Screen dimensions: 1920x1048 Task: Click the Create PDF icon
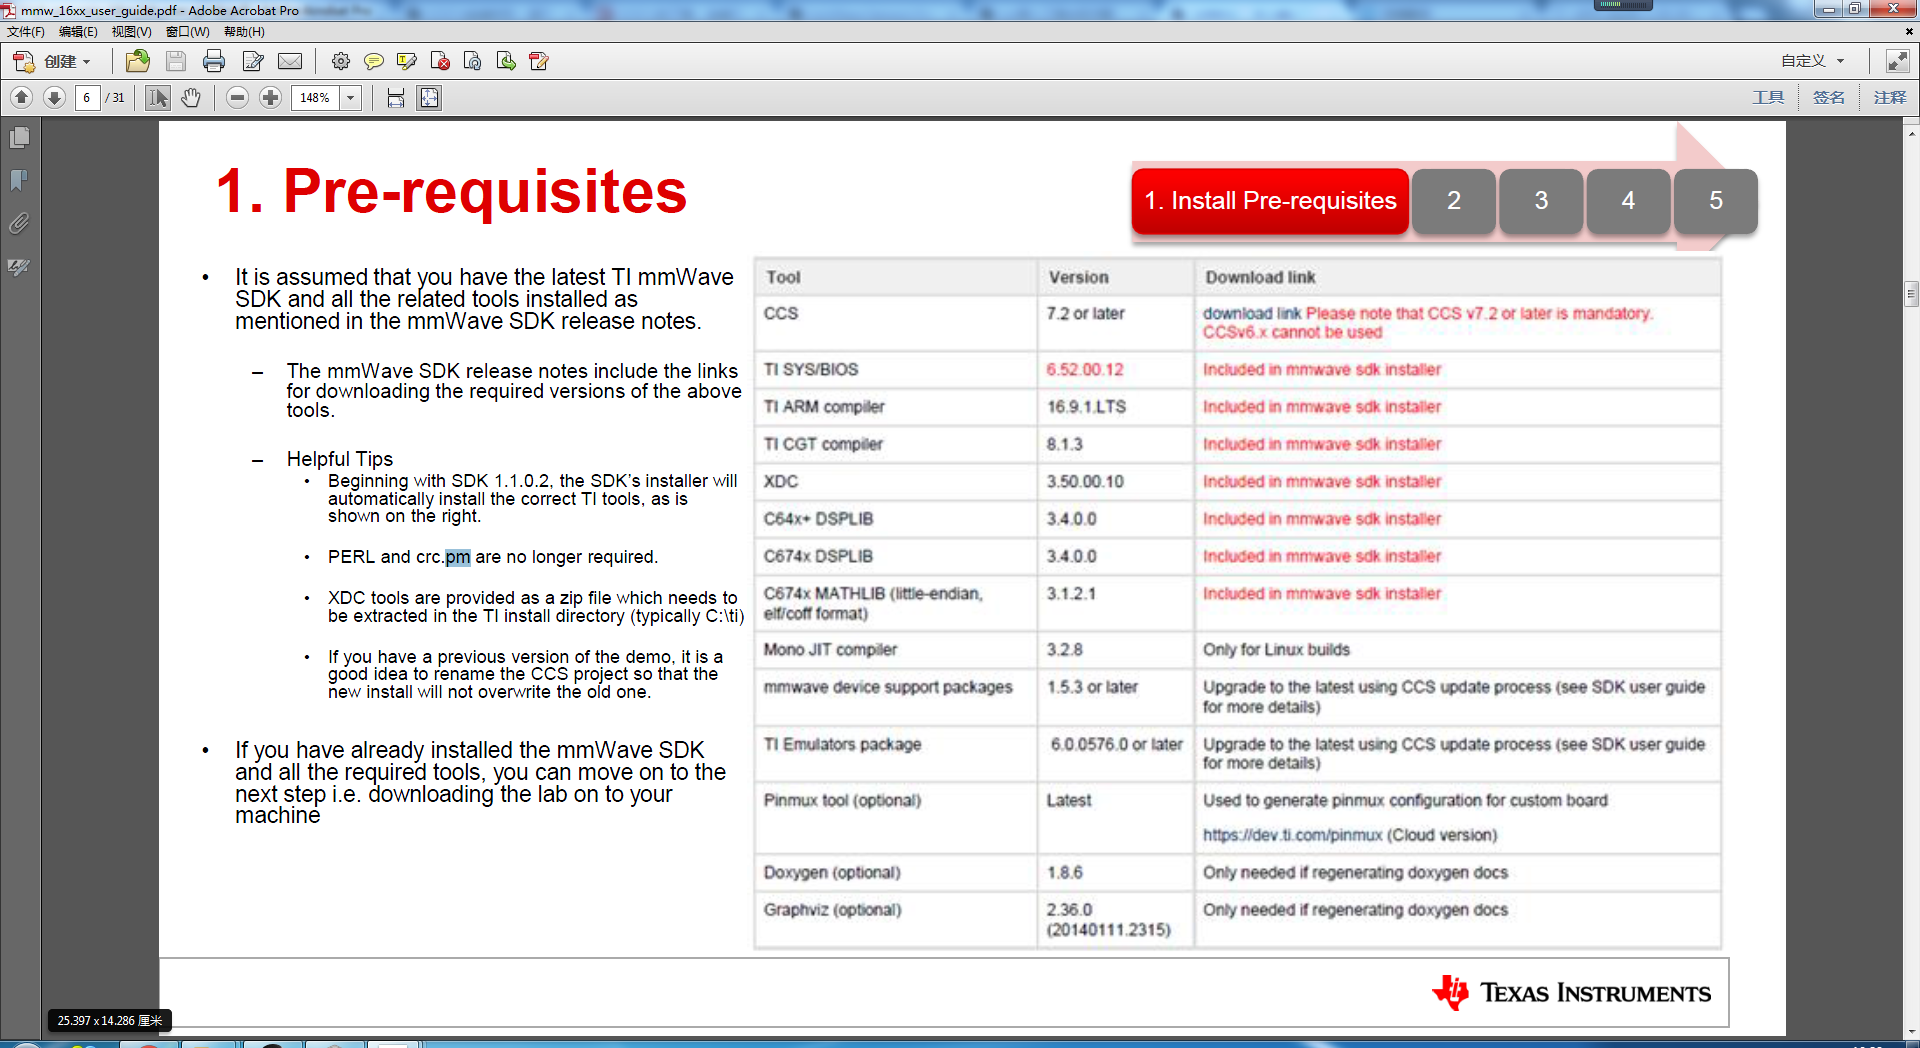[x=24, y=61]
